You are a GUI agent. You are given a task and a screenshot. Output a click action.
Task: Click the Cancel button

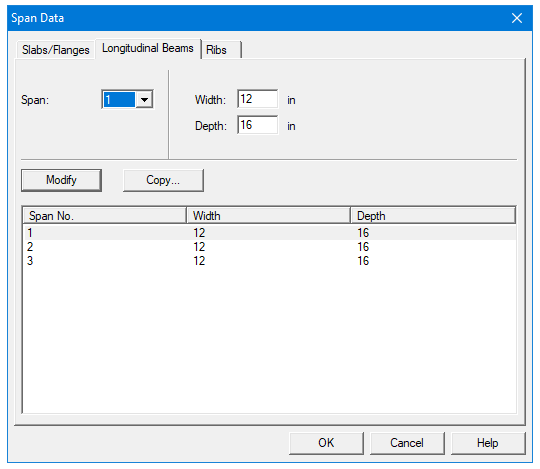point(407,443)
